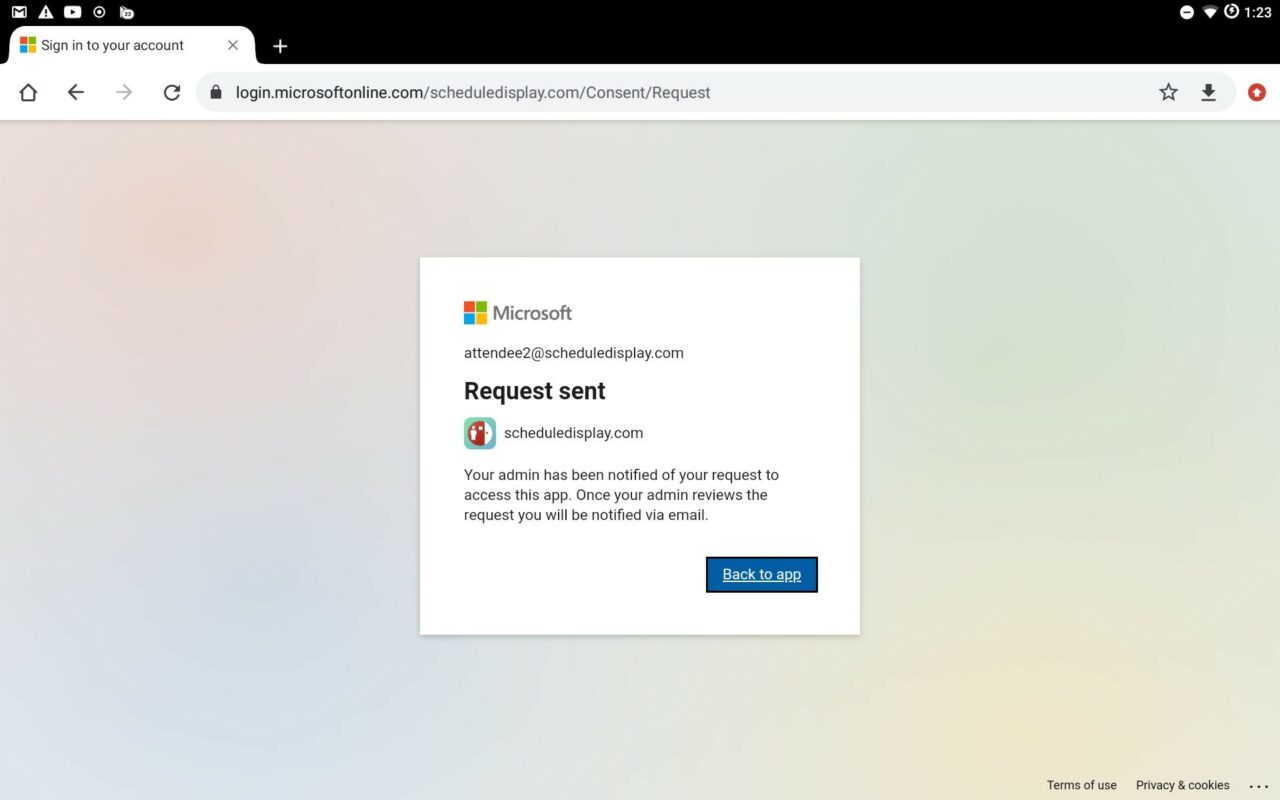Bookmark this page with the star icon

1168,93
